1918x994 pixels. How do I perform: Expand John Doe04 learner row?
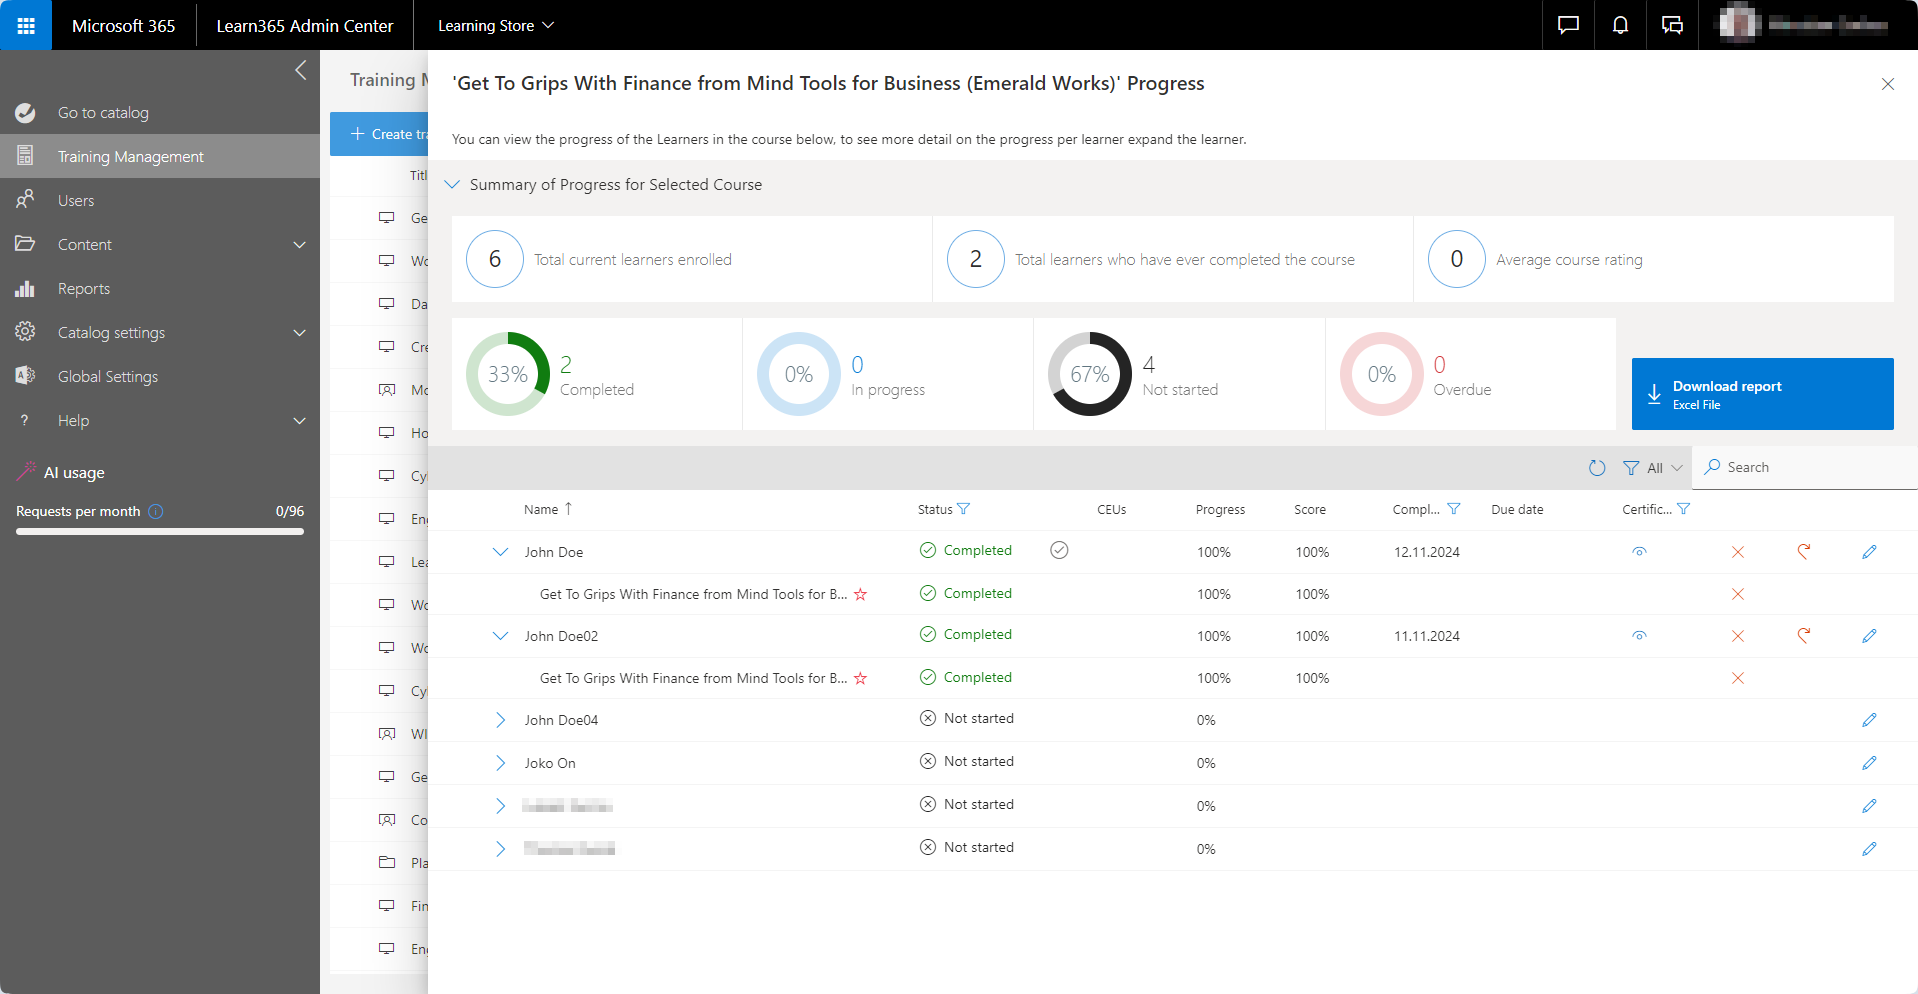tap(500, 720)
